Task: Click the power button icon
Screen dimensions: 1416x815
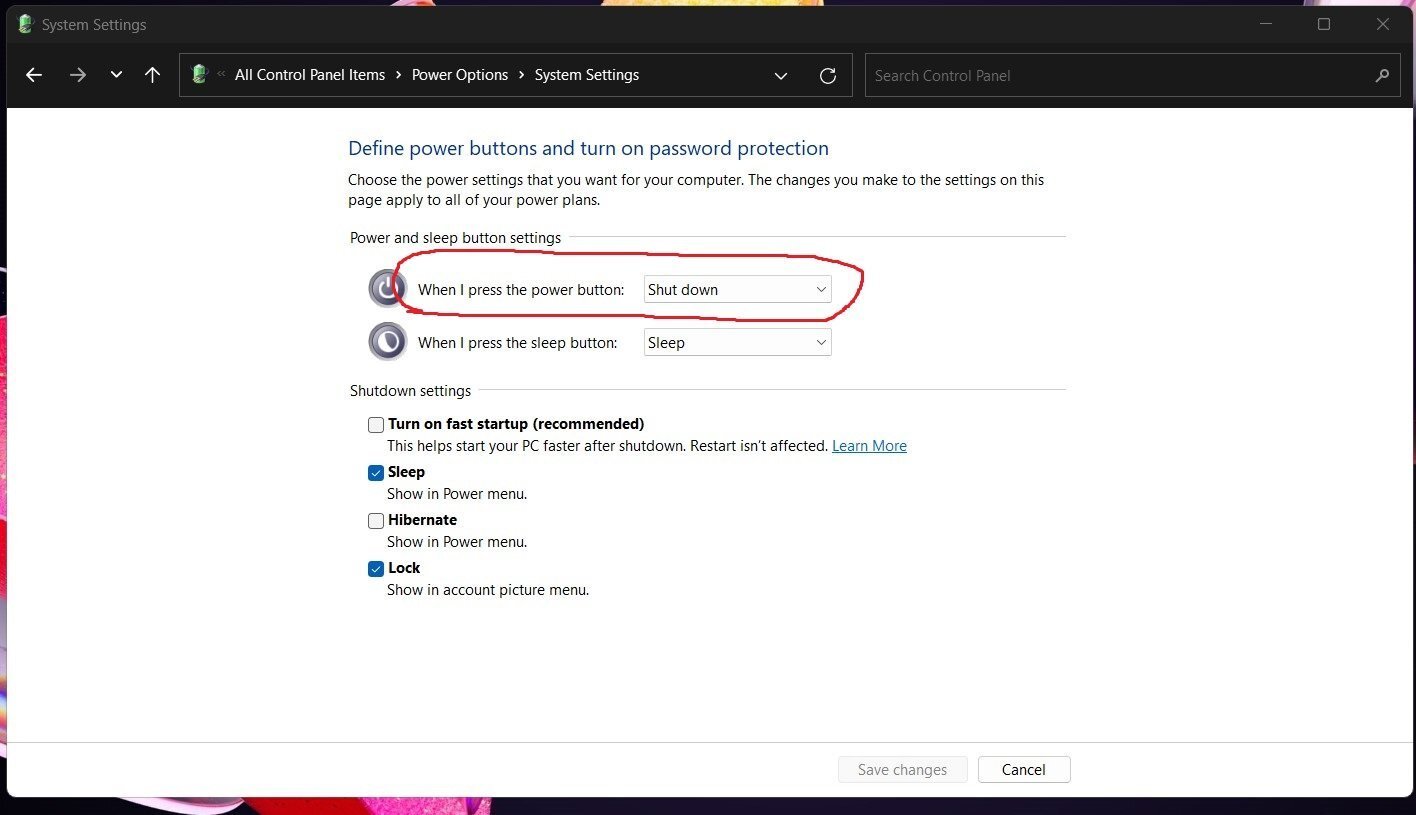Action: (x=387, y=289)
